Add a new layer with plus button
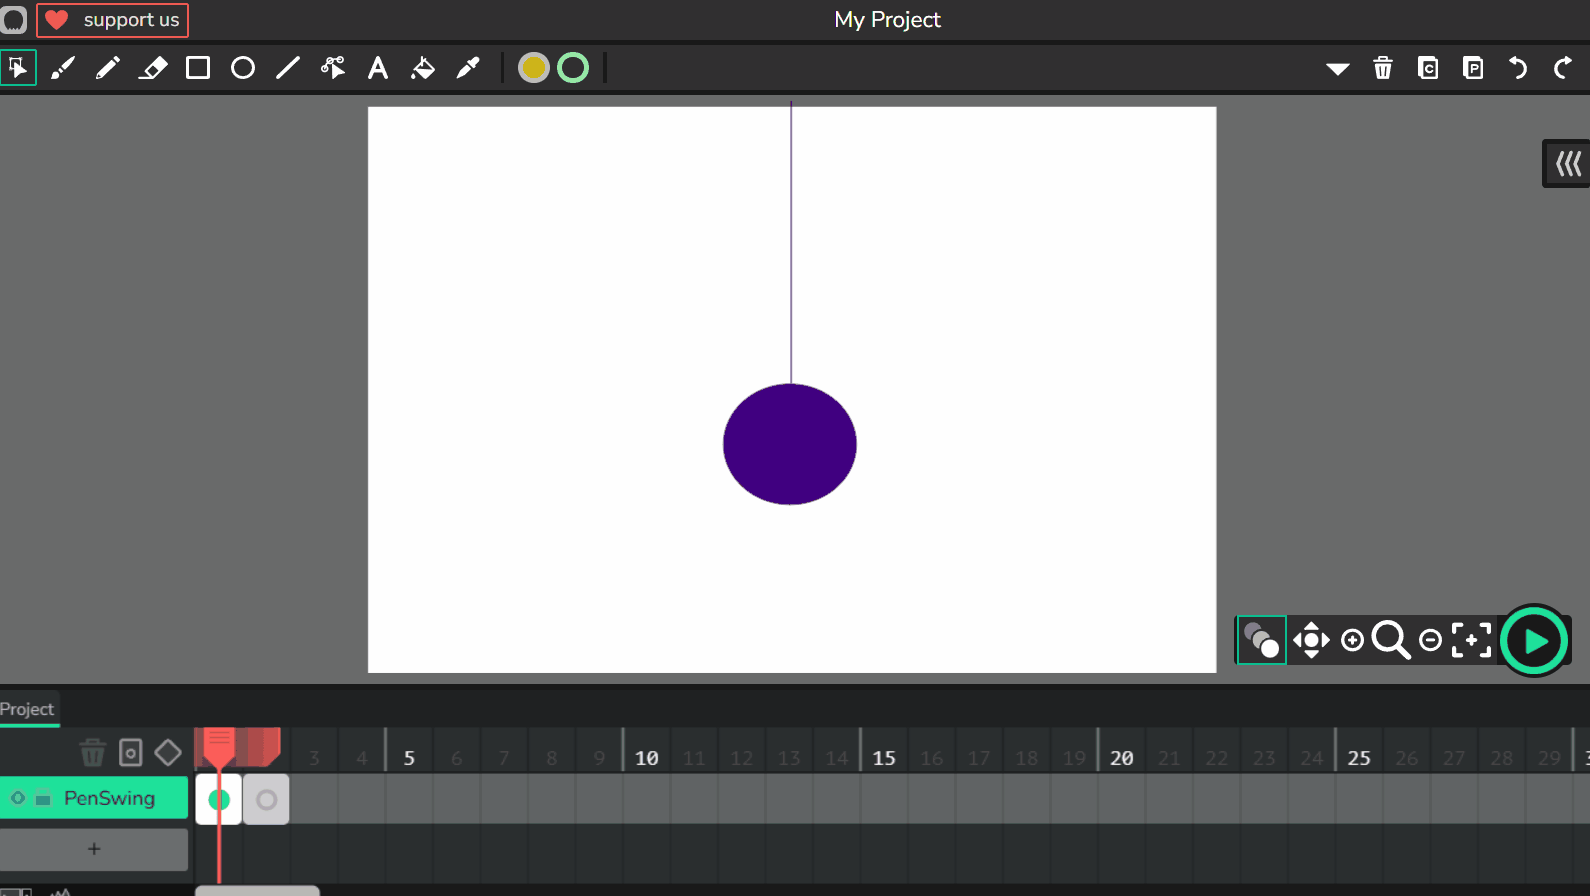 coord(94,849)
